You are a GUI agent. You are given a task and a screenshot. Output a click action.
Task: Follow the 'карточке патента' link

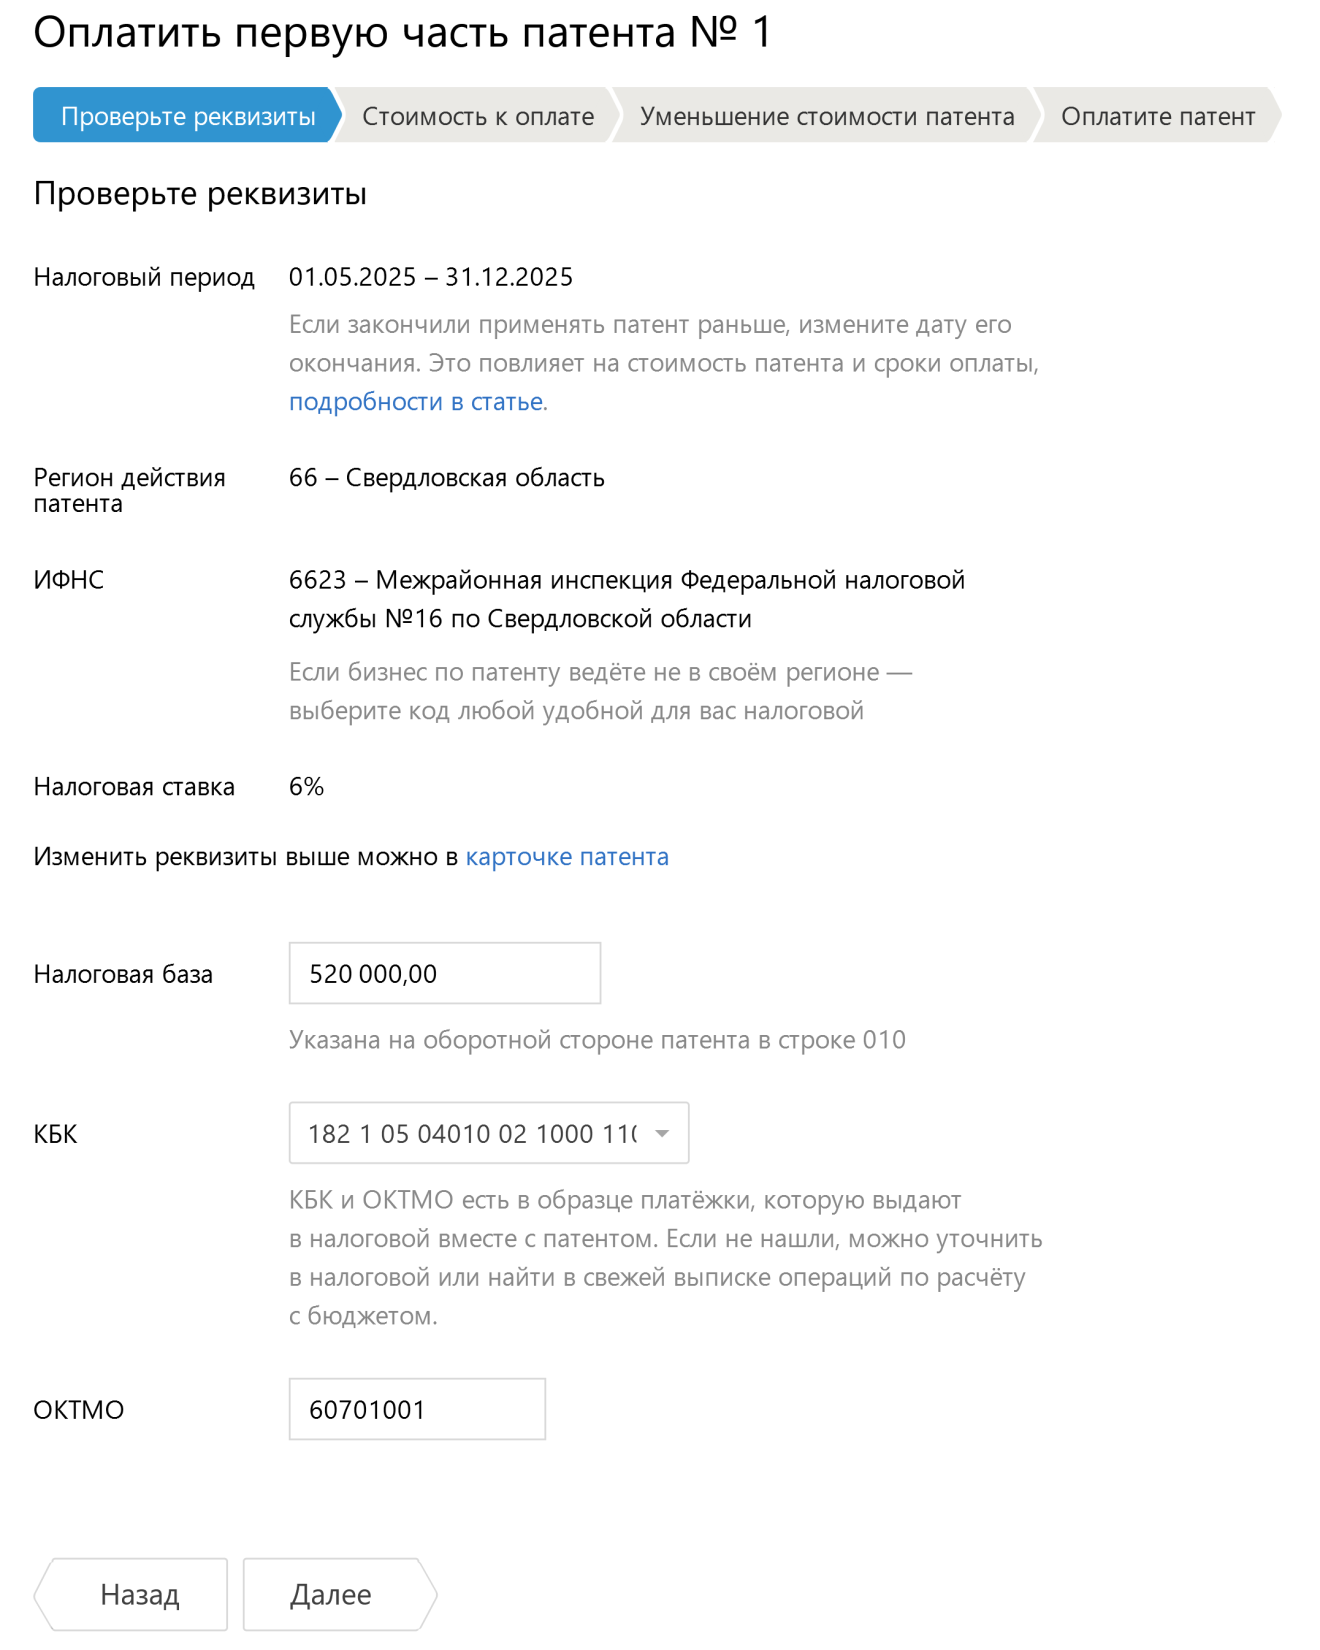[x=566, y=857]
